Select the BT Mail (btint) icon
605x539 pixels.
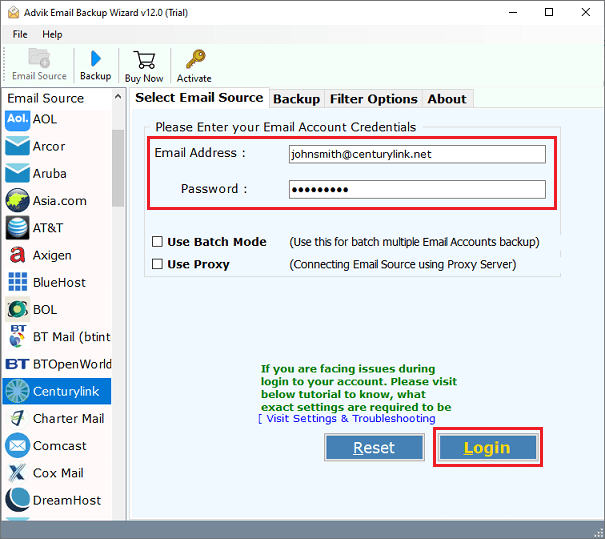[x=17, y=336]
